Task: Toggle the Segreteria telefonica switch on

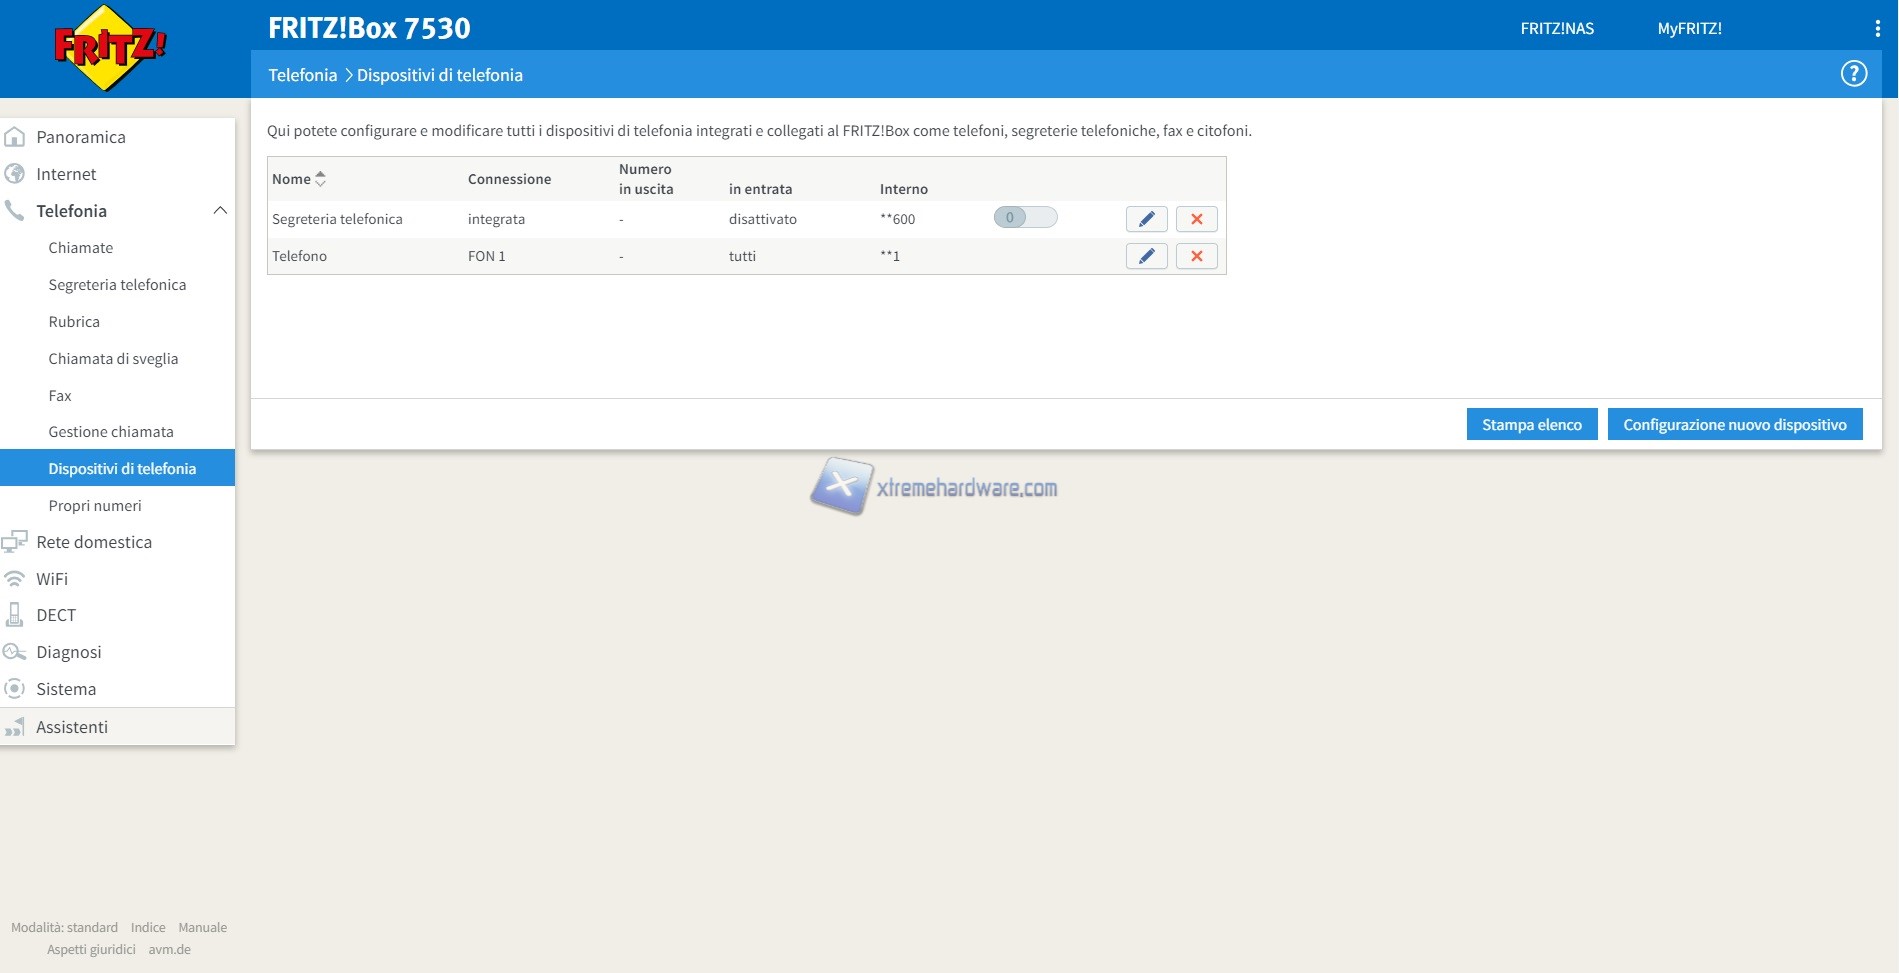Action: pyautogui.click(x=1024, y=218)
